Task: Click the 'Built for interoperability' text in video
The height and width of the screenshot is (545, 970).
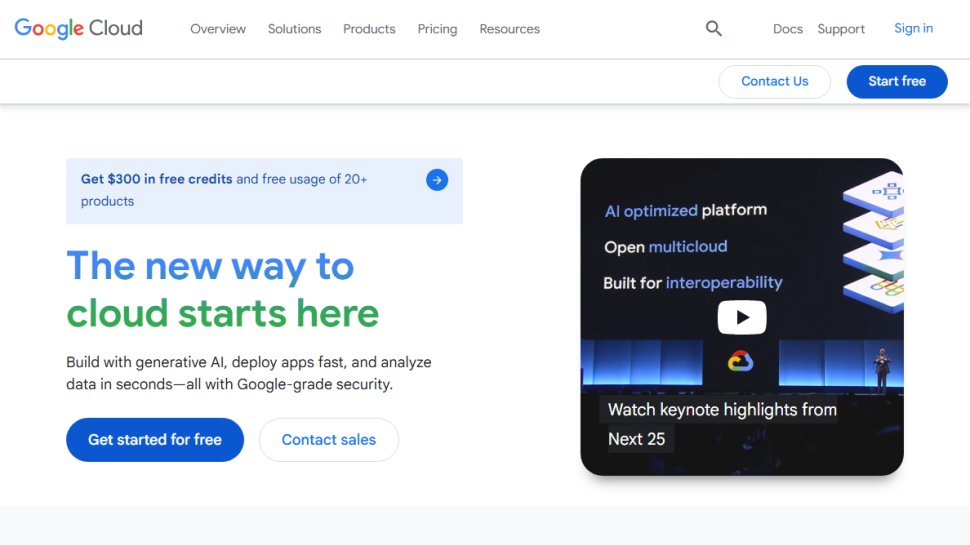Action: (x=693, y=283)
